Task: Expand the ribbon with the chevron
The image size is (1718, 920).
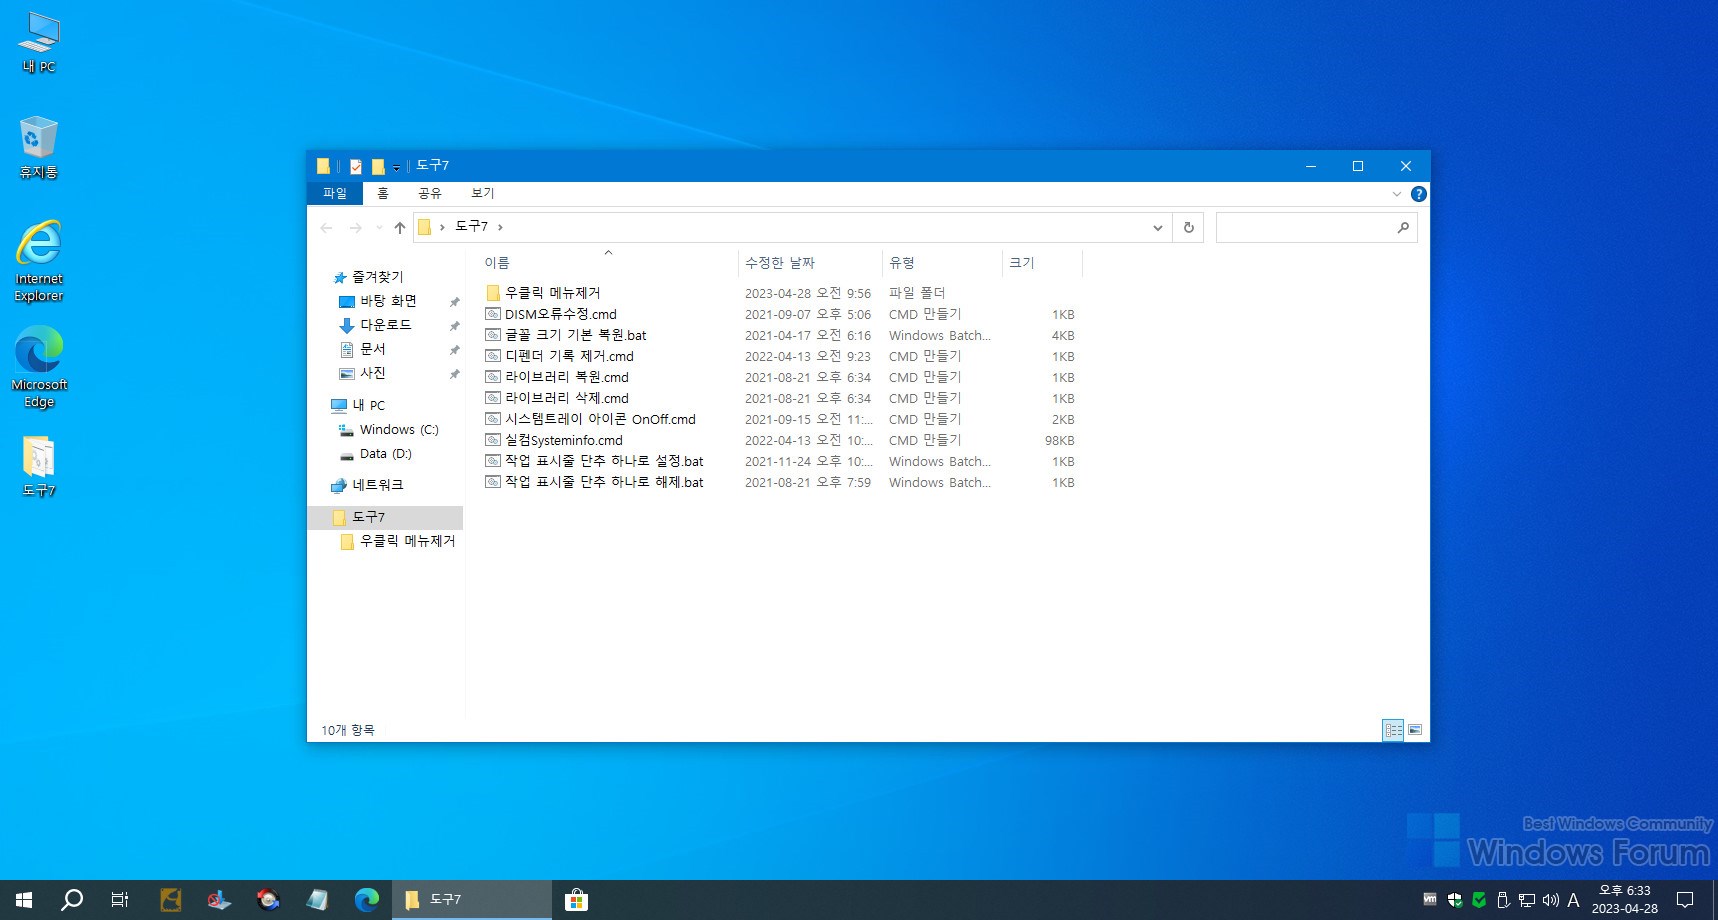Action: click(1397, 194)
